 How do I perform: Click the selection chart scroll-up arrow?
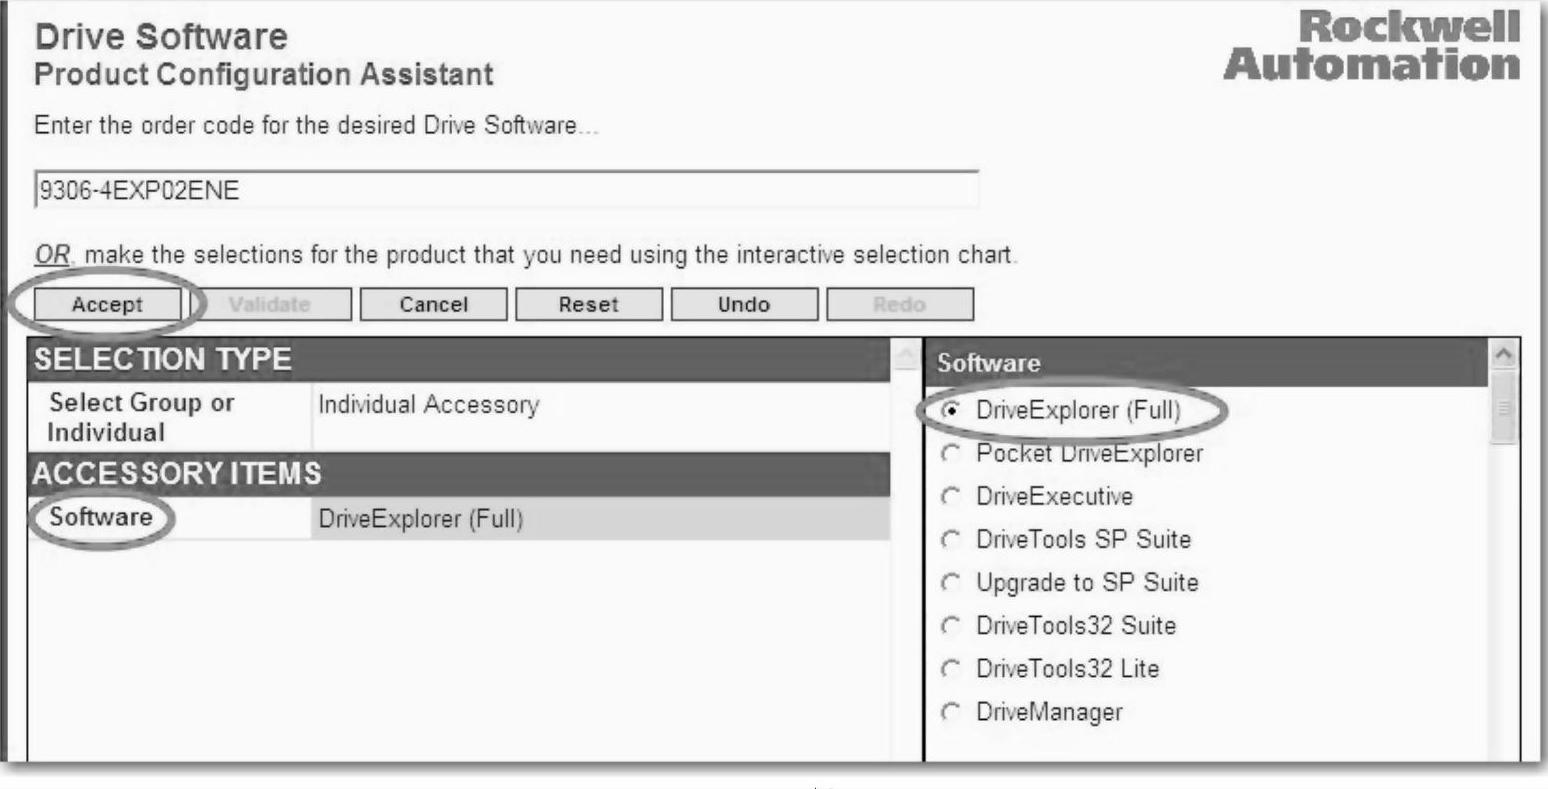[902, 357]
